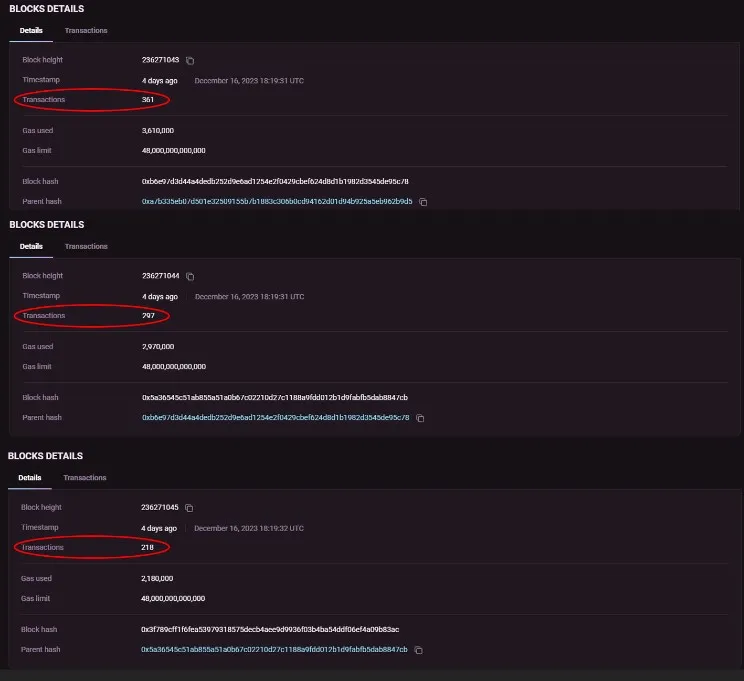The height and width of the screenshot is (681, 744).
Task: Open Transactions tab for block 236271044
Action: pyautogui.click(x=86, y=246)
